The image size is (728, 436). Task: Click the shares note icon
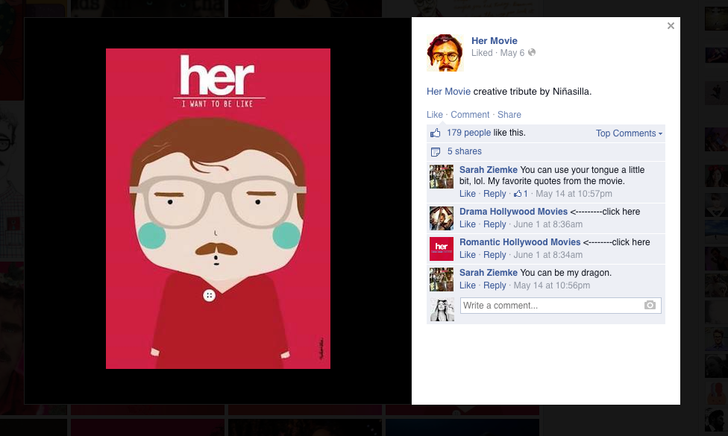click(435, 152)
